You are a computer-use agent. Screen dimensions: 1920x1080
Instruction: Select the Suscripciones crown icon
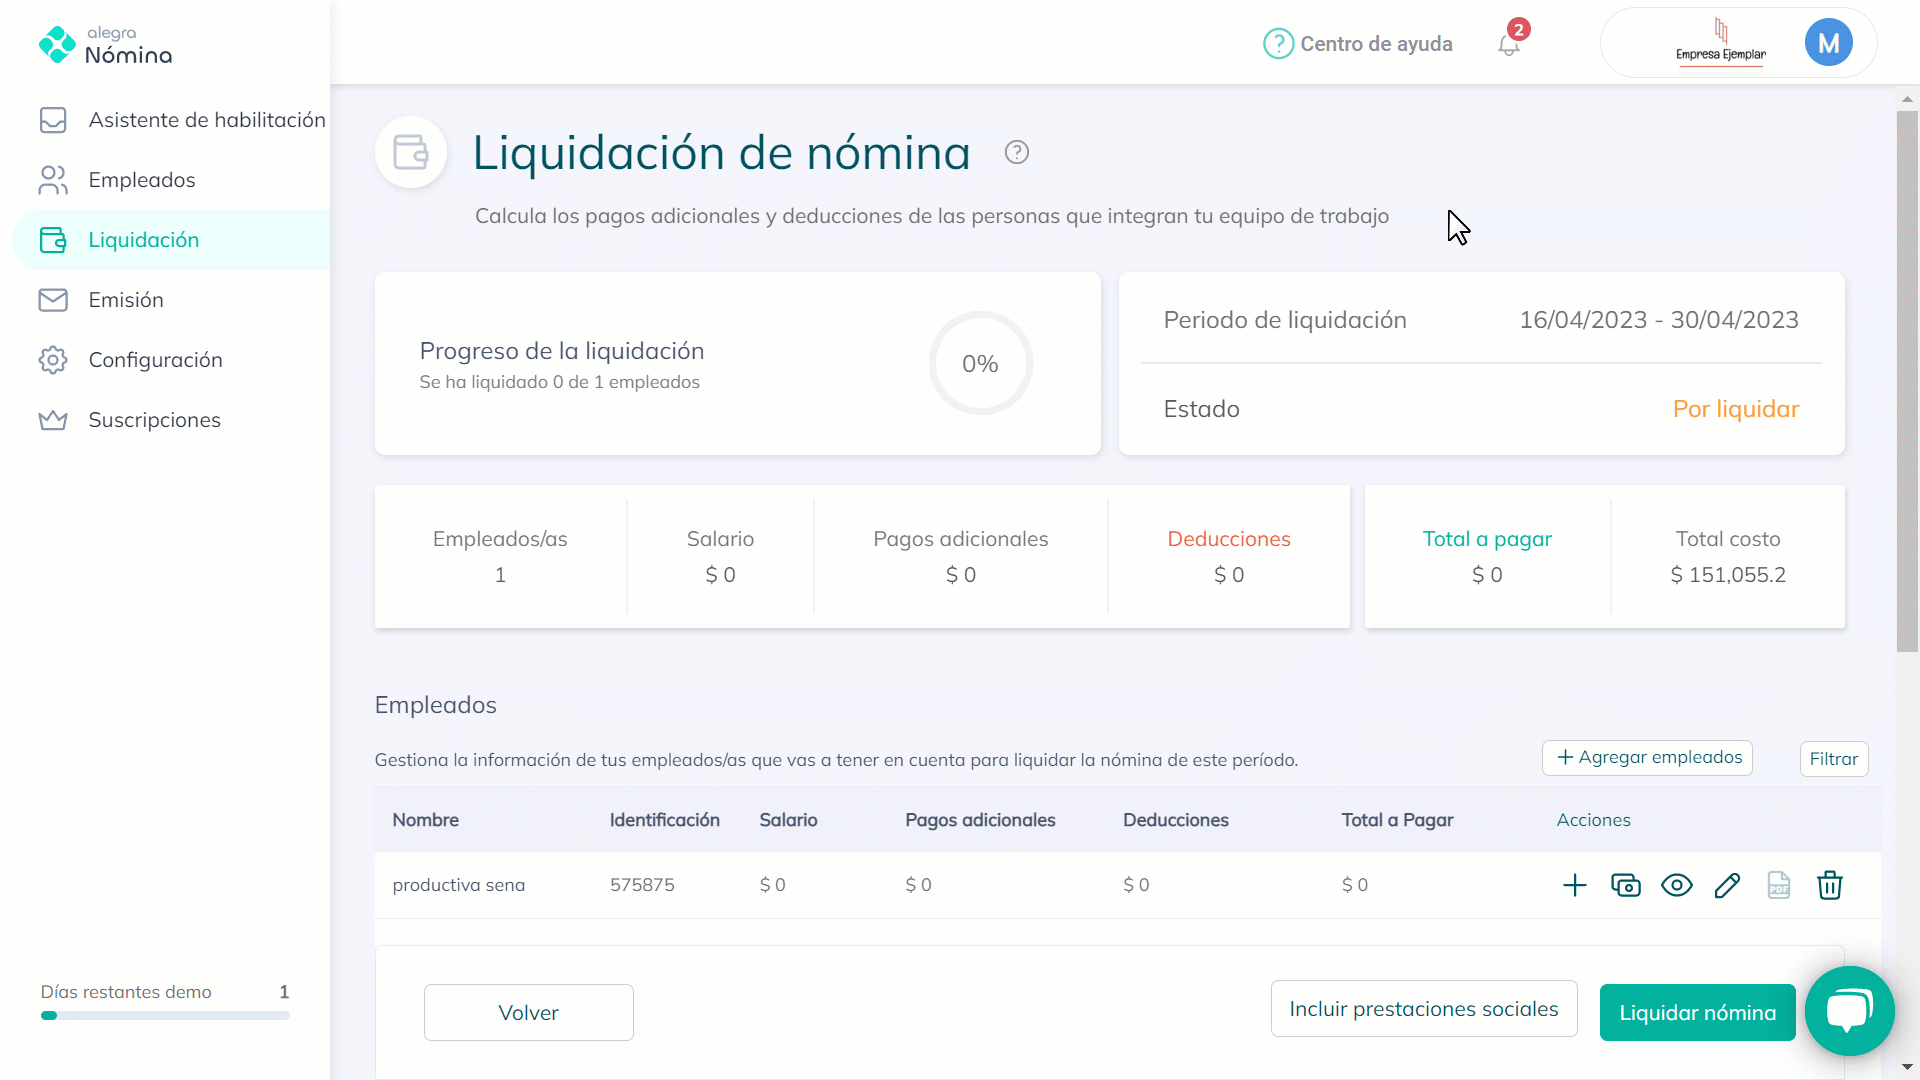(x=54, y=419)
